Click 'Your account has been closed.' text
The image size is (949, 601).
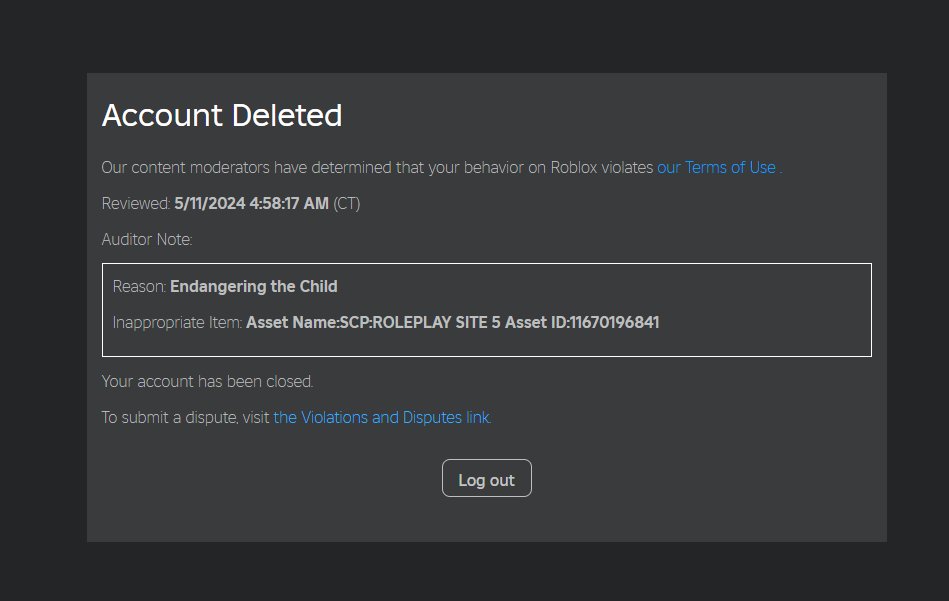point(208,381)
